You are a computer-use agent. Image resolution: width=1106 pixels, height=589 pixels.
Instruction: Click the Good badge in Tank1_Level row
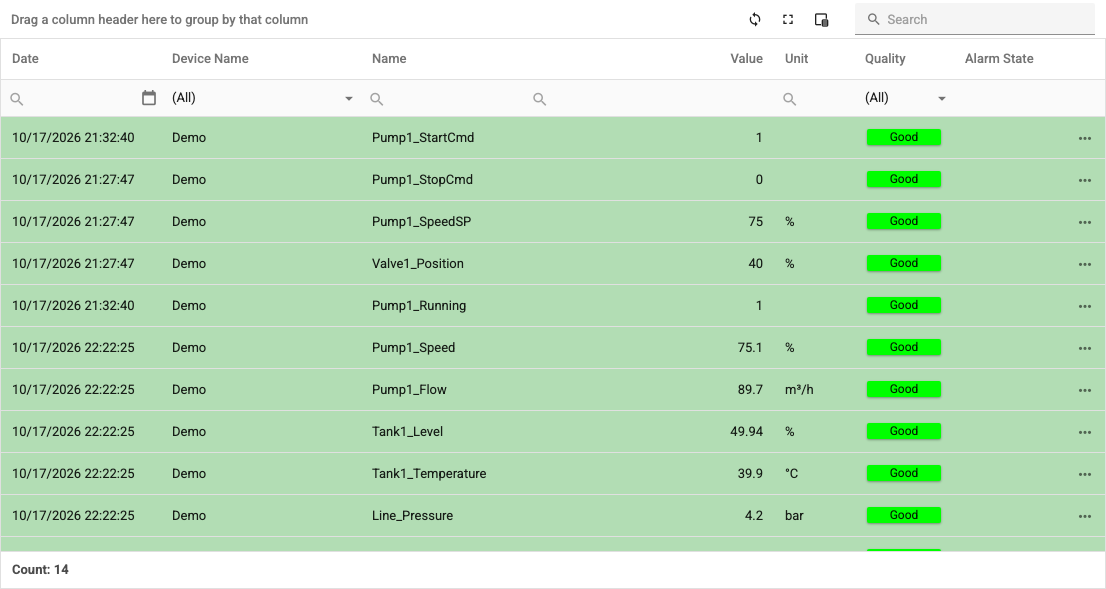point(904,431)
